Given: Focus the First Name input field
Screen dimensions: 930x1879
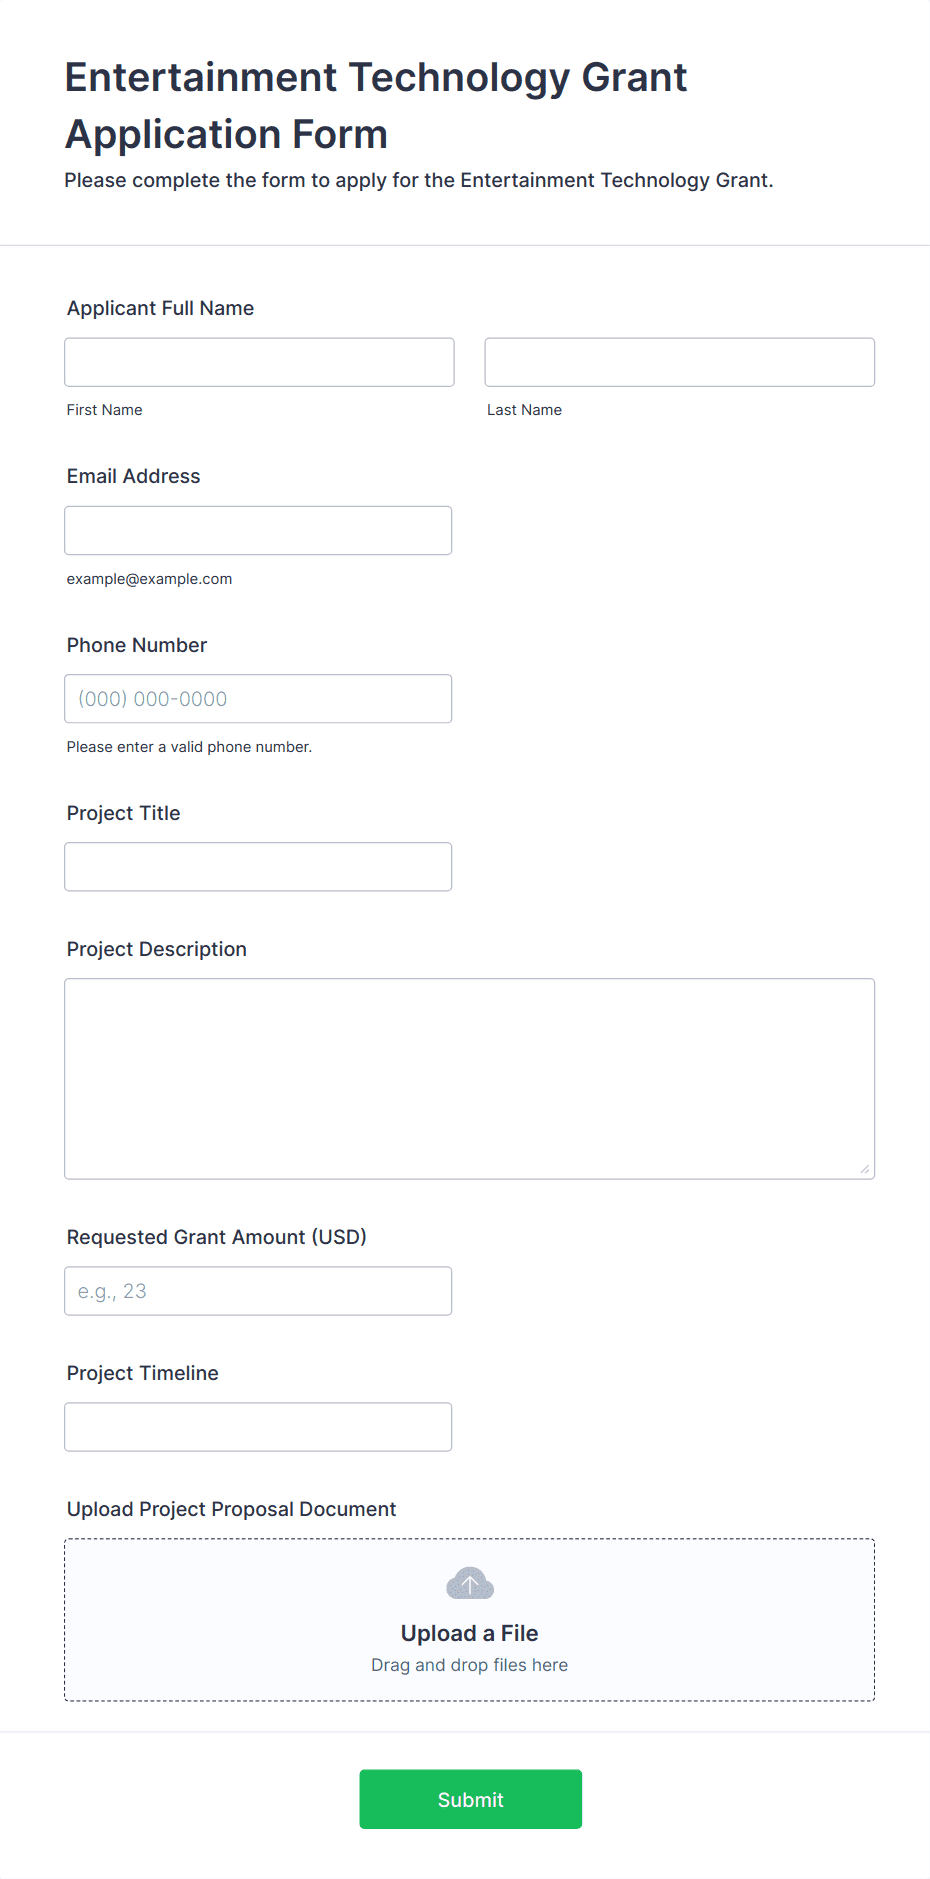Looking at the screenshot, I should coord(259,362).
